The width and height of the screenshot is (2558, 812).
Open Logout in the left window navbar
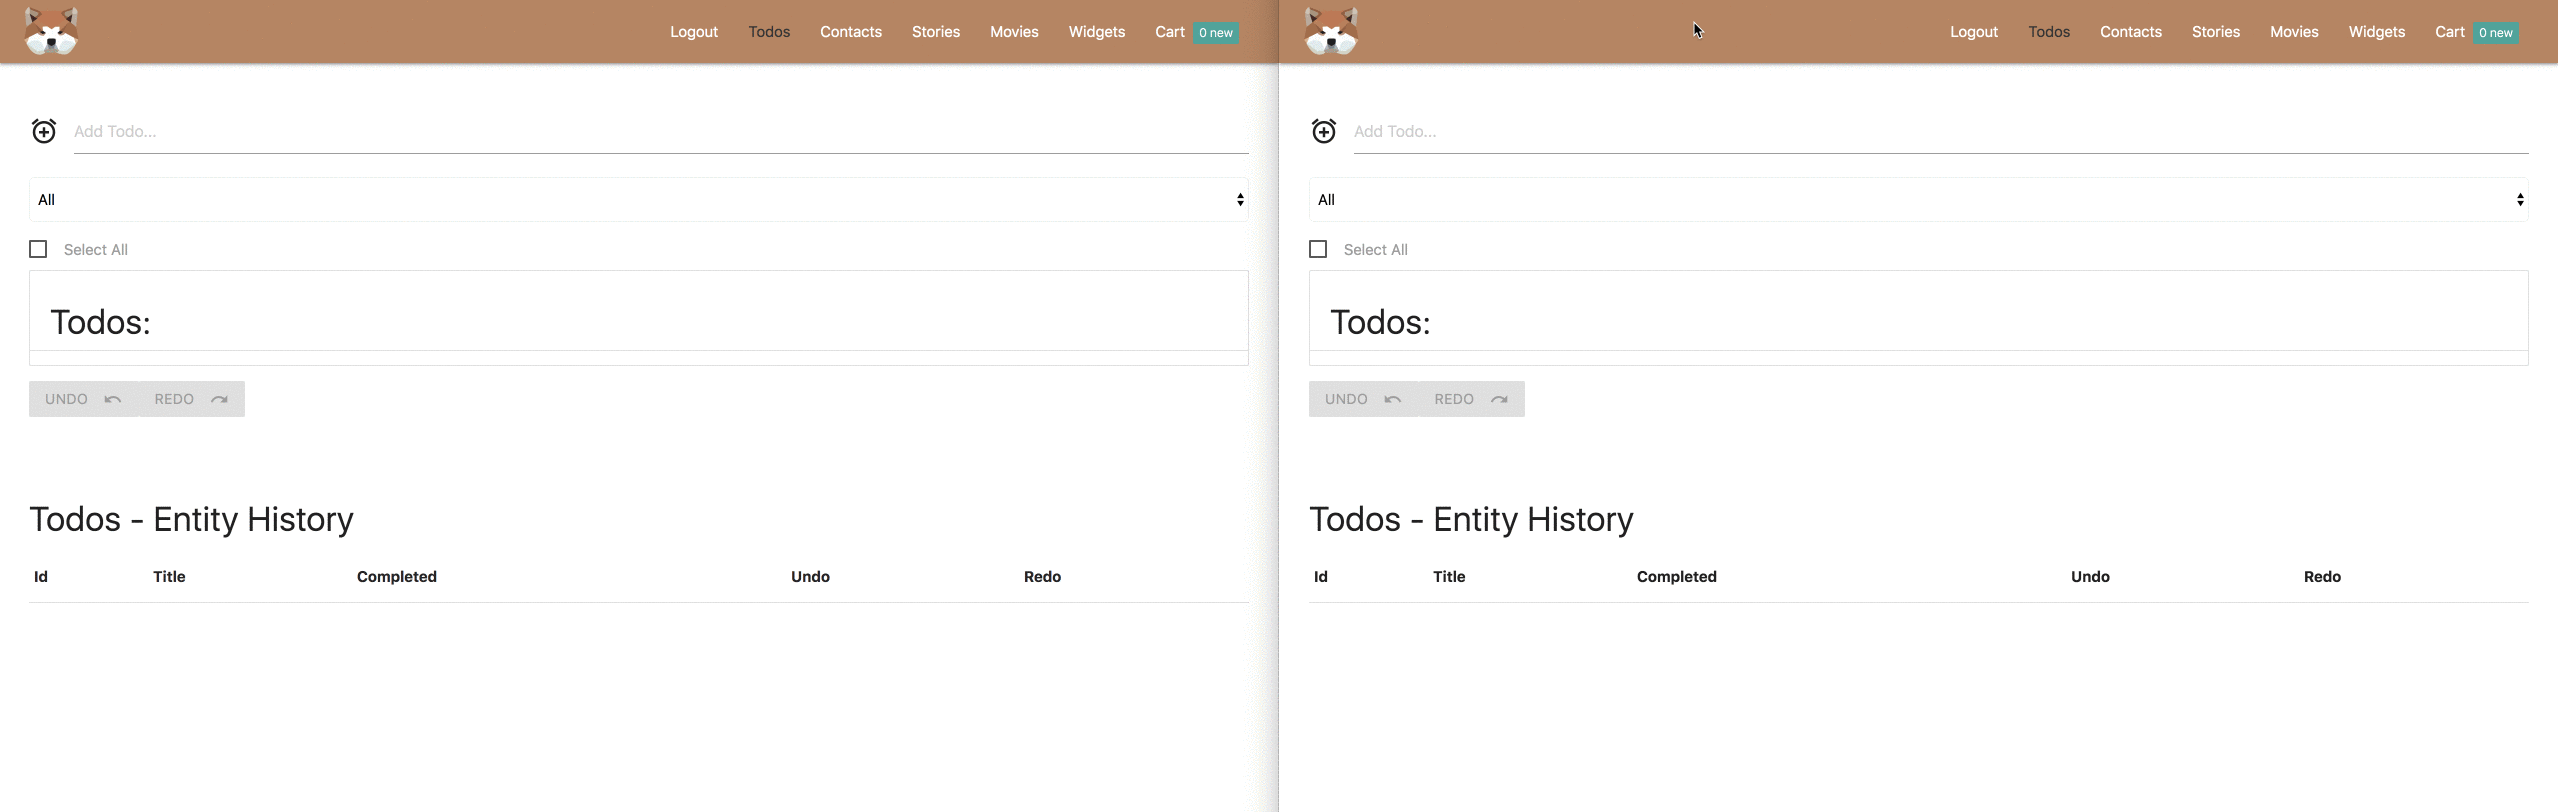pyautogui.click(x=694, y=32)
